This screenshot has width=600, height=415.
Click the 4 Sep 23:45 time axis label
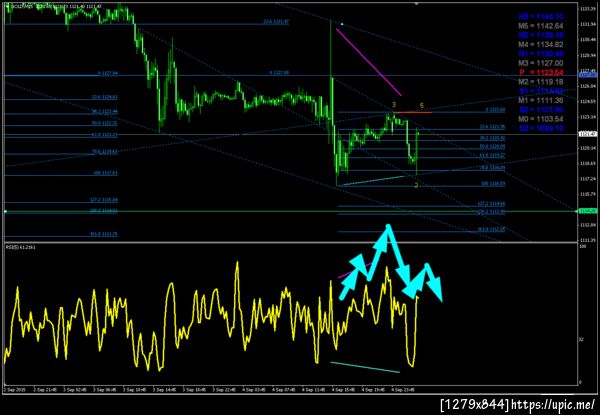[x=404, y=389]
